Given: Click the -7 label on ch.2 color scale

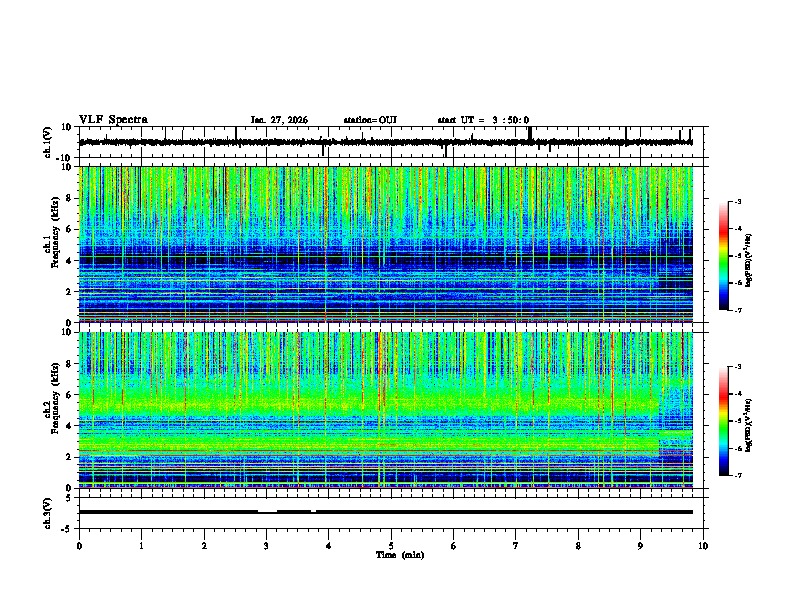Looking at the screenshot, I should [x=738, y=475].
